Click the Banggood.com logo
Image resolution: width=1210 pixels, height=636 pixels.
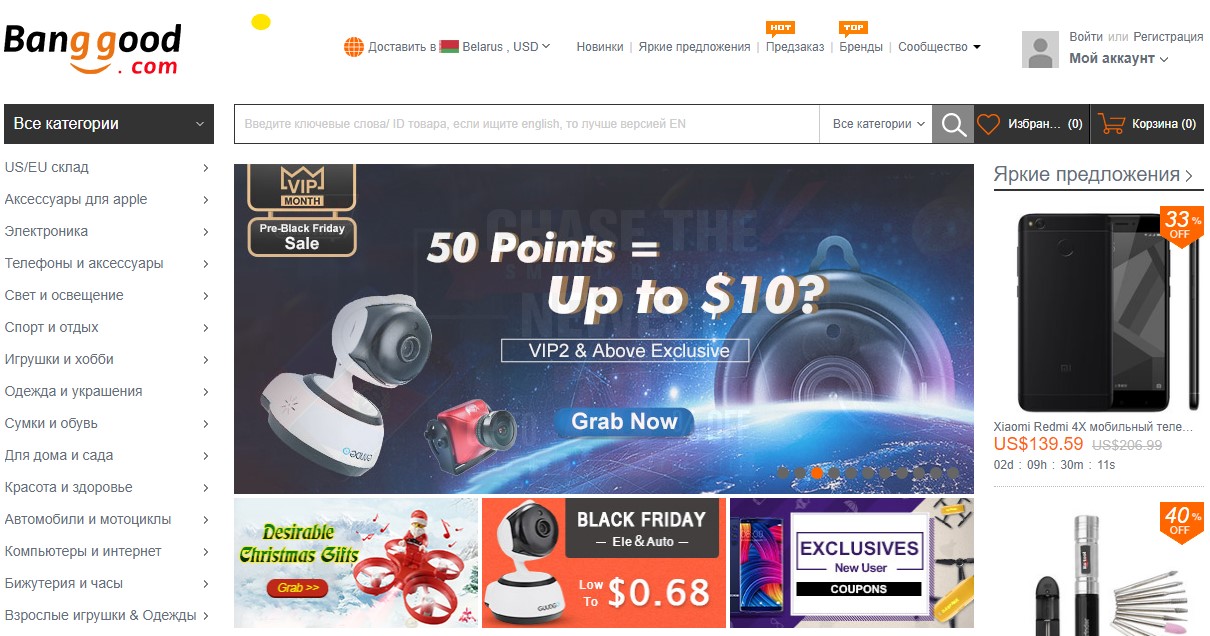coord(93,49)
